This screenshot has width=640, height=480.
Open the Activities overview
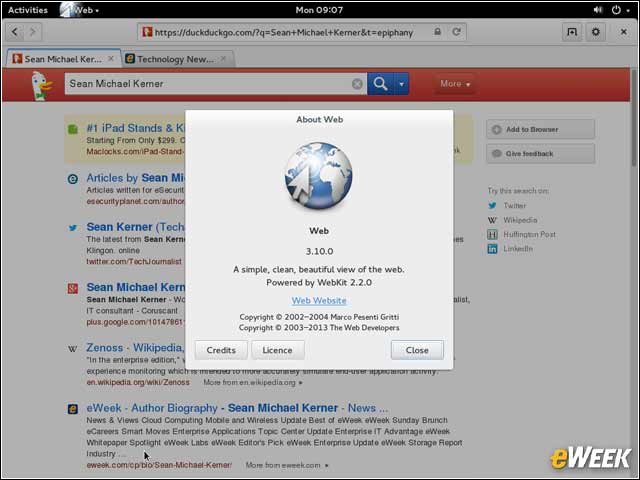click(28, 10)
